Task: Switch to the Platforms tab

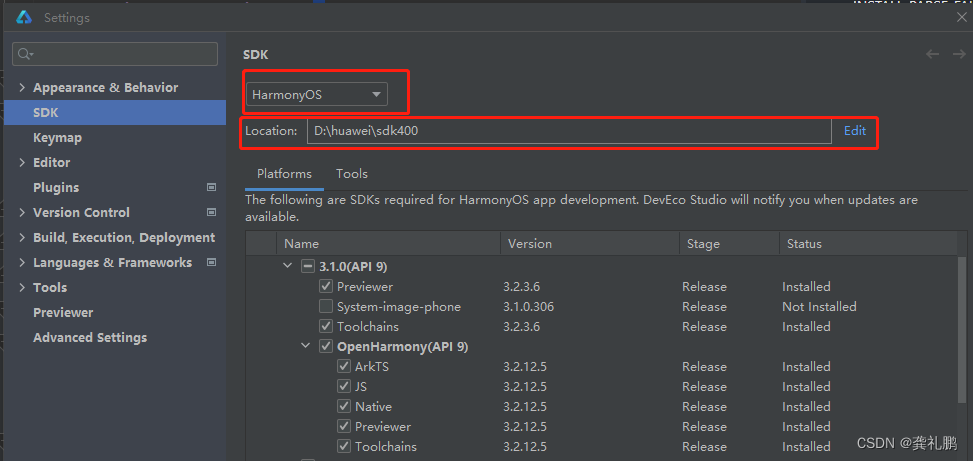Action: point(284,174)
